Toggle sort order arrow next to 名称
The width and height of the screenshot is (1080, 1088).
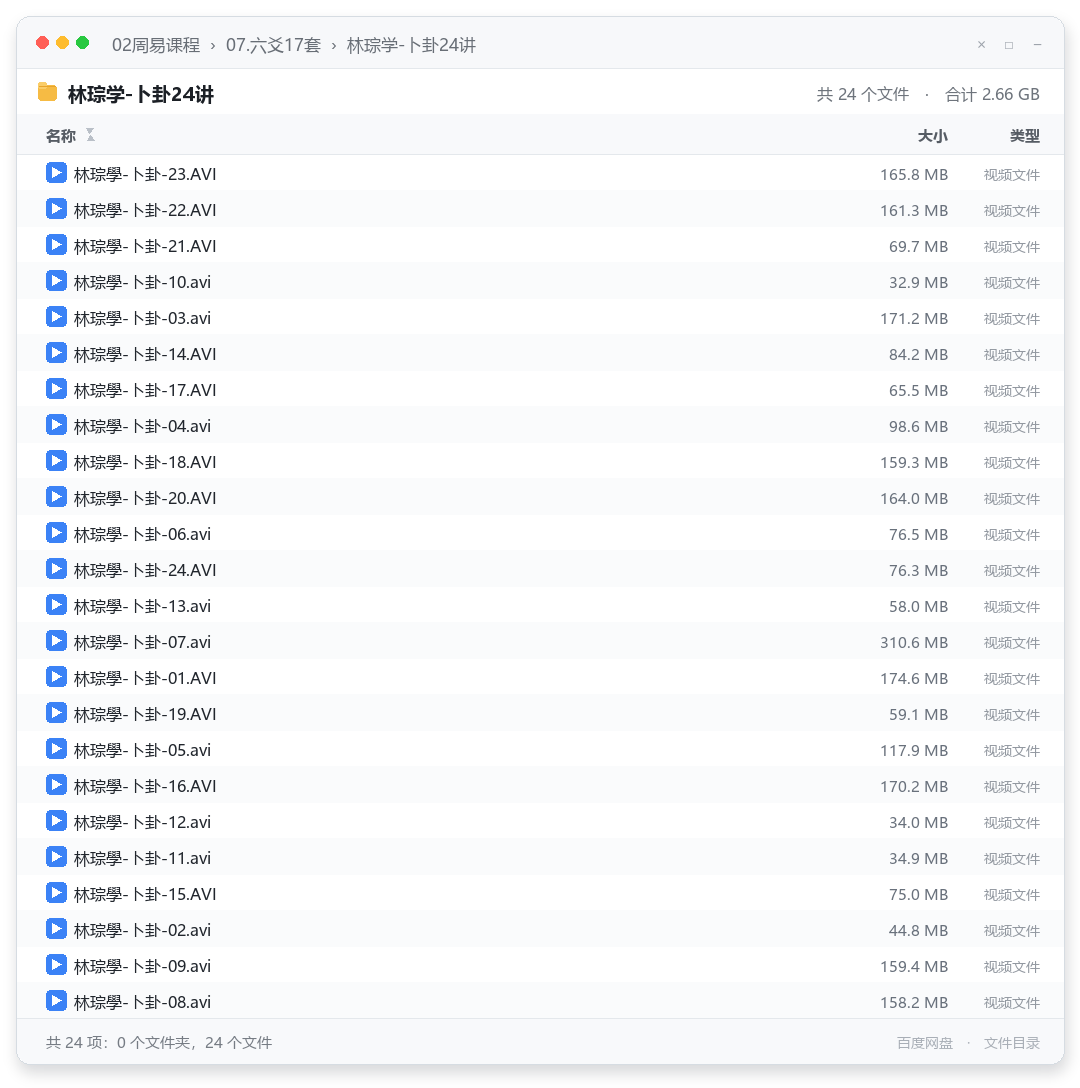(90, 135)
